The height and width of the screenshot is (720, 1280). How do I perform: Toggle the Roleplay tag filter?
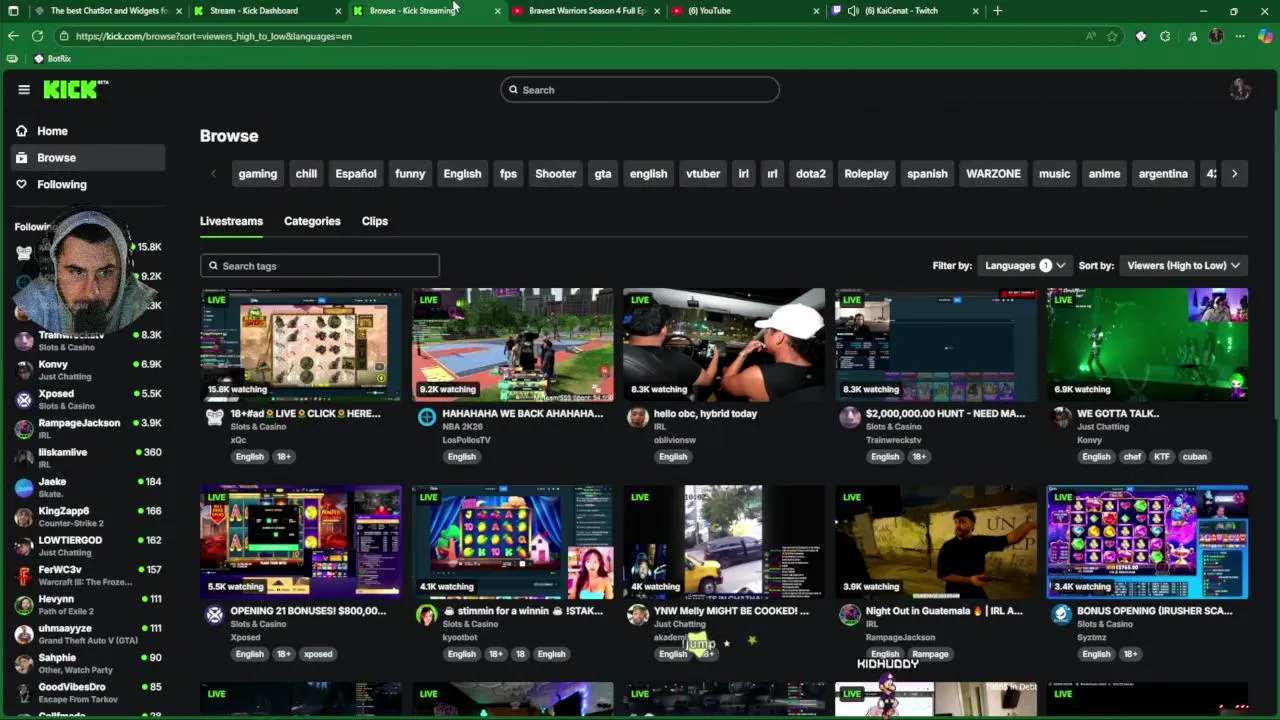(866, 174)
